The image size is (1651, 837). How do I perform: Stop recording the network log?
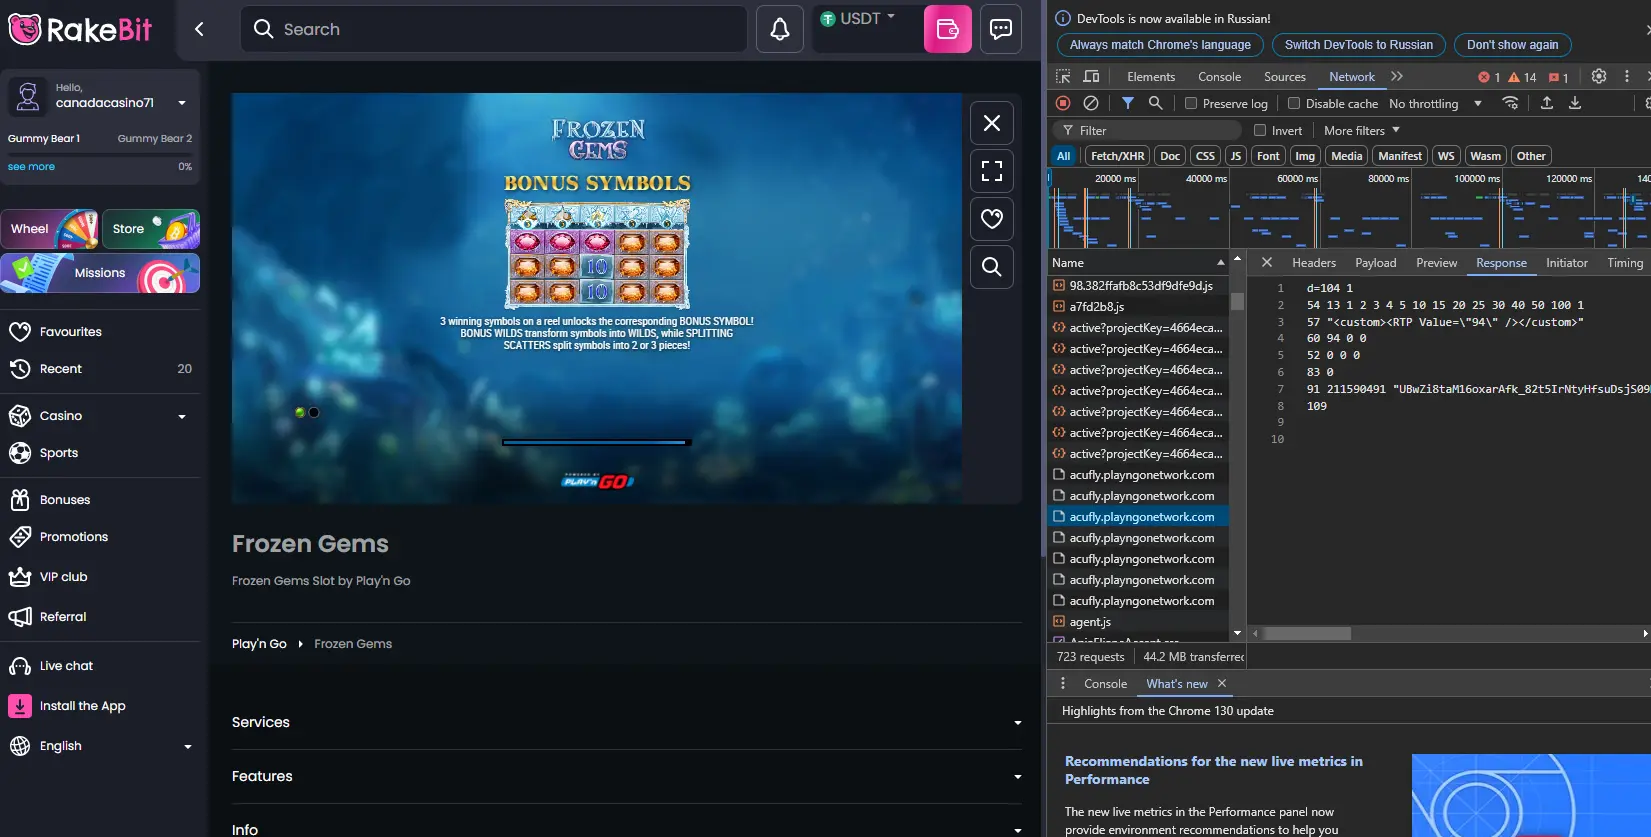[x=1063, y=103]
